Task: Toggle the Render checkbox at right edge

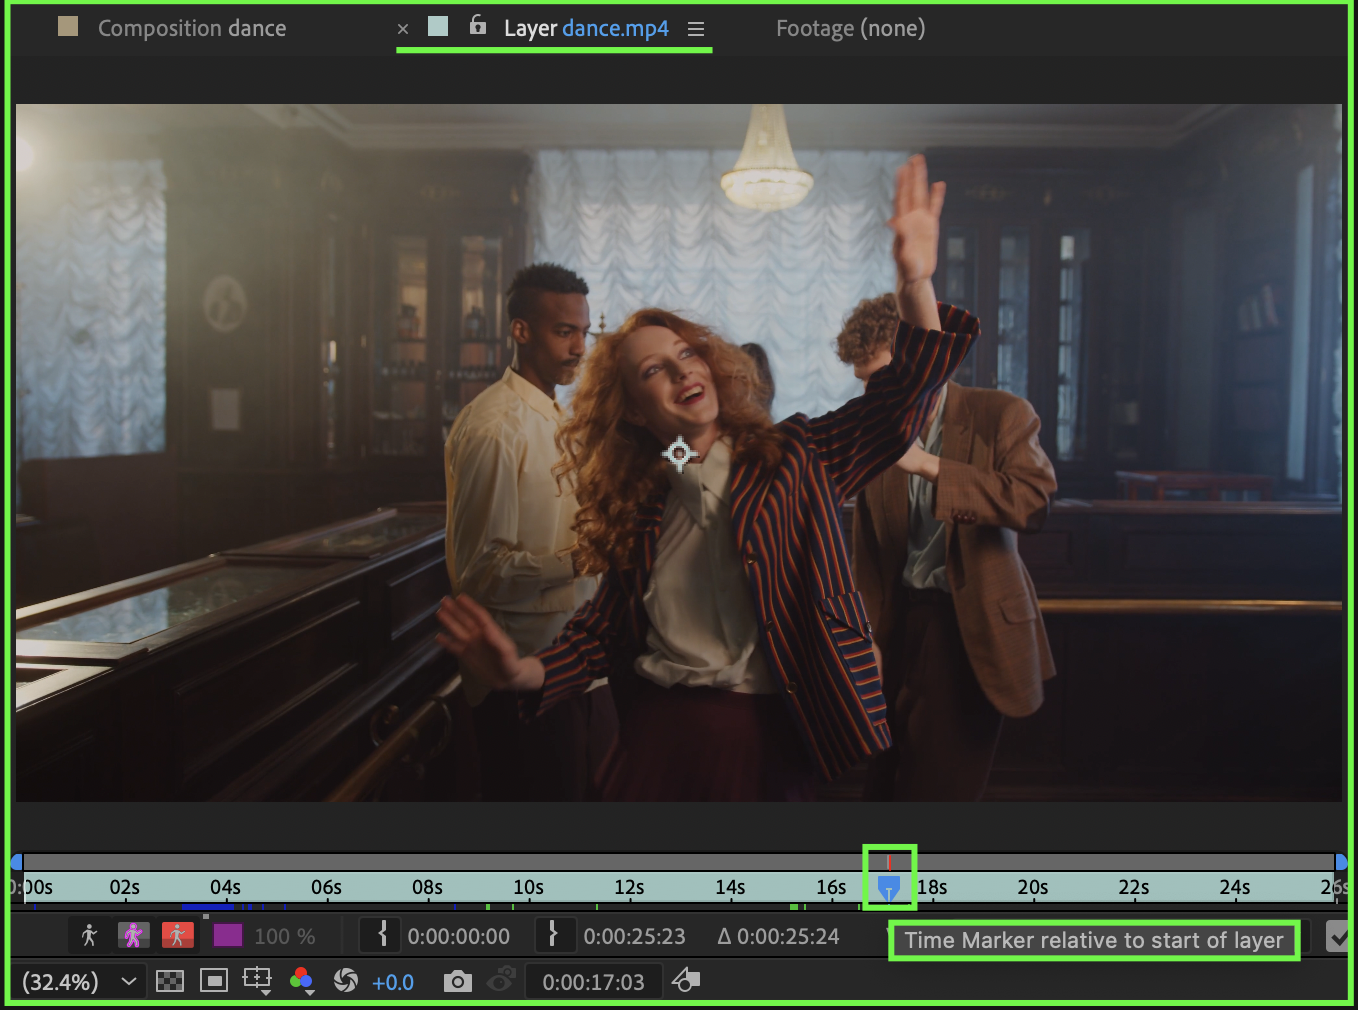Action: click(1338, 936)
